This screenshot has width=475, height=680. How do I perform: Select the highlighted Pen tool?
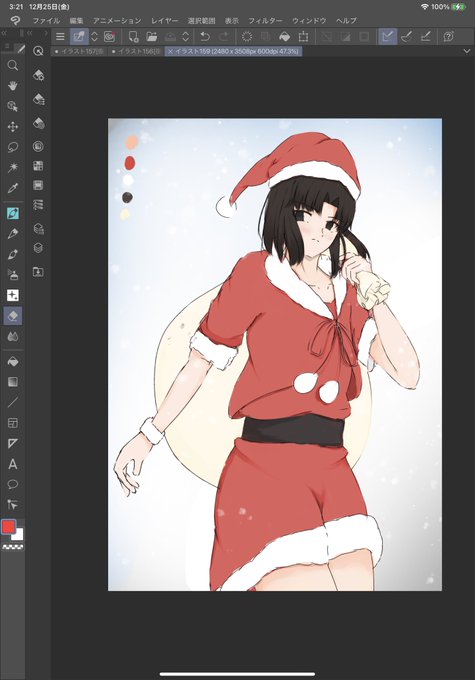tap(13, 213)
